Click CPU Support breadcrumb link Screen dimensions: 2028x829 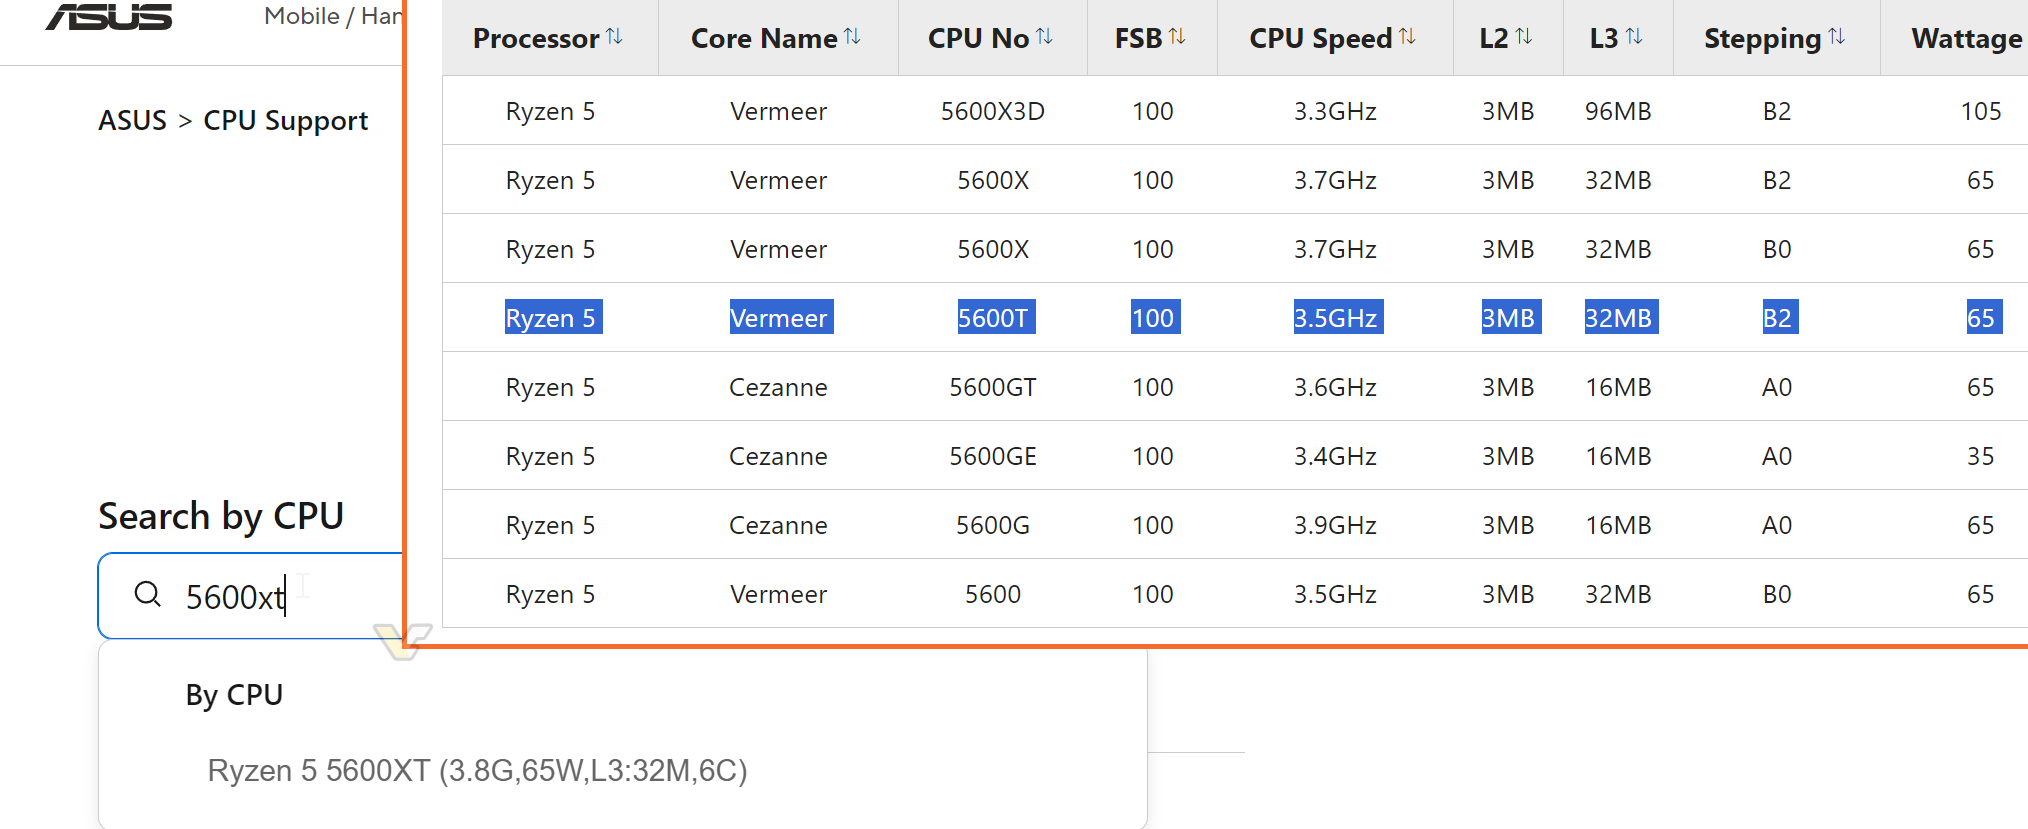pyautogui.click(x=285, y=120)
